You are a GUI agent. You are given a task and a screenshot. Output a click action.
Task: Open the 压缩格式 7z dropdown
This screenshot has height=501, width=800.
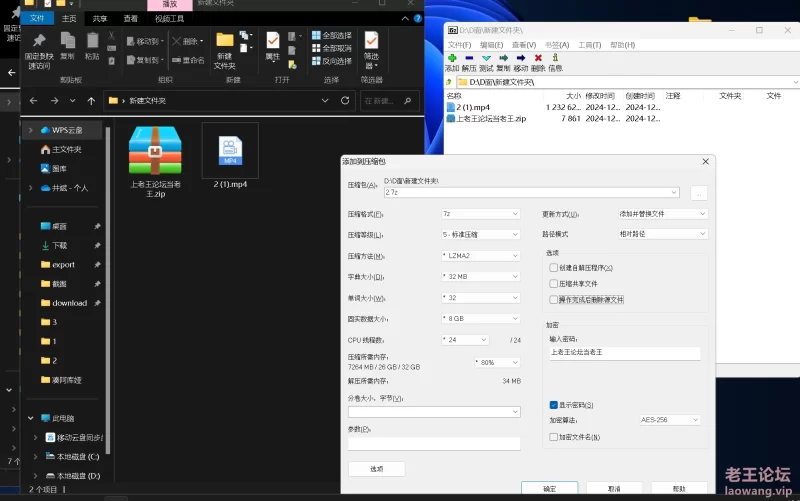coord(480,214)
